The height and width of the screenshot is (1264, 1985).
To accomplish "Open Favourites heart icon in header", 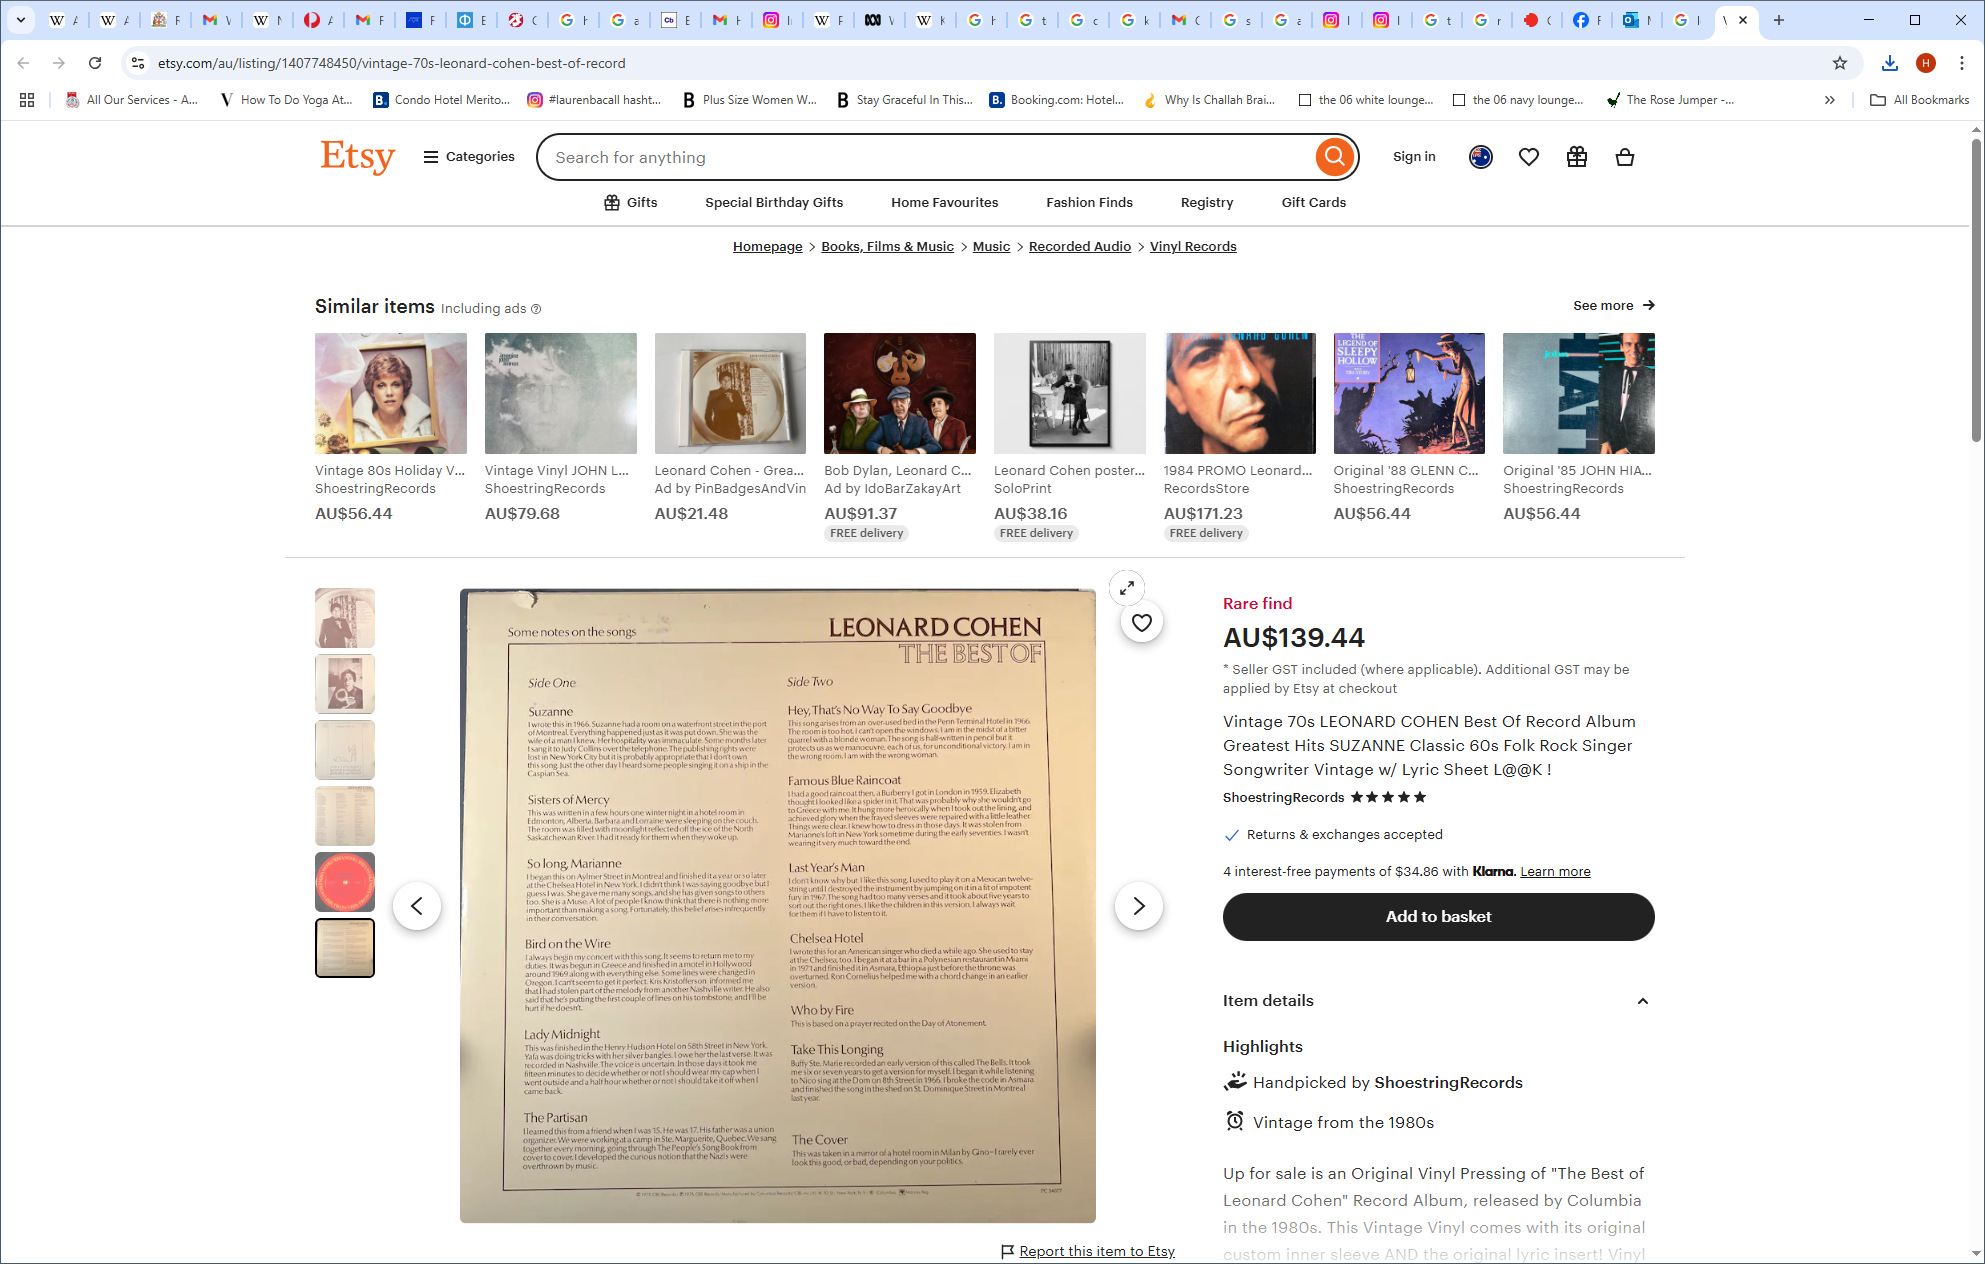I will click(1529, 157).
